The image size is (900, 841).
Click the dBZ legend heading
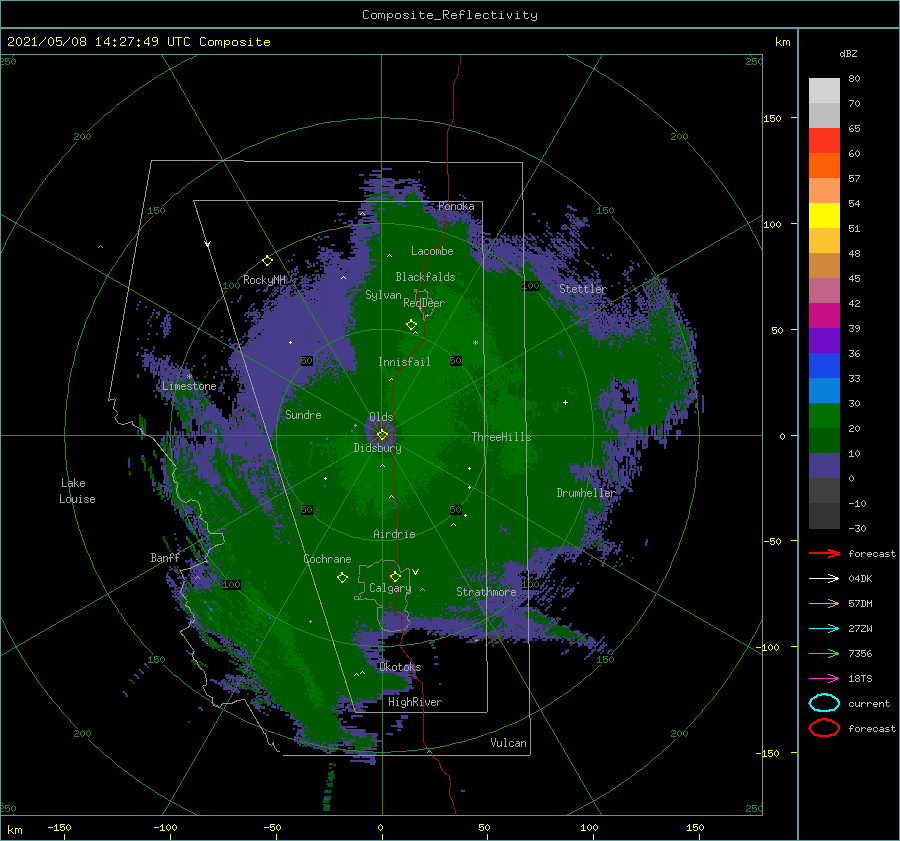click(848, 53)
